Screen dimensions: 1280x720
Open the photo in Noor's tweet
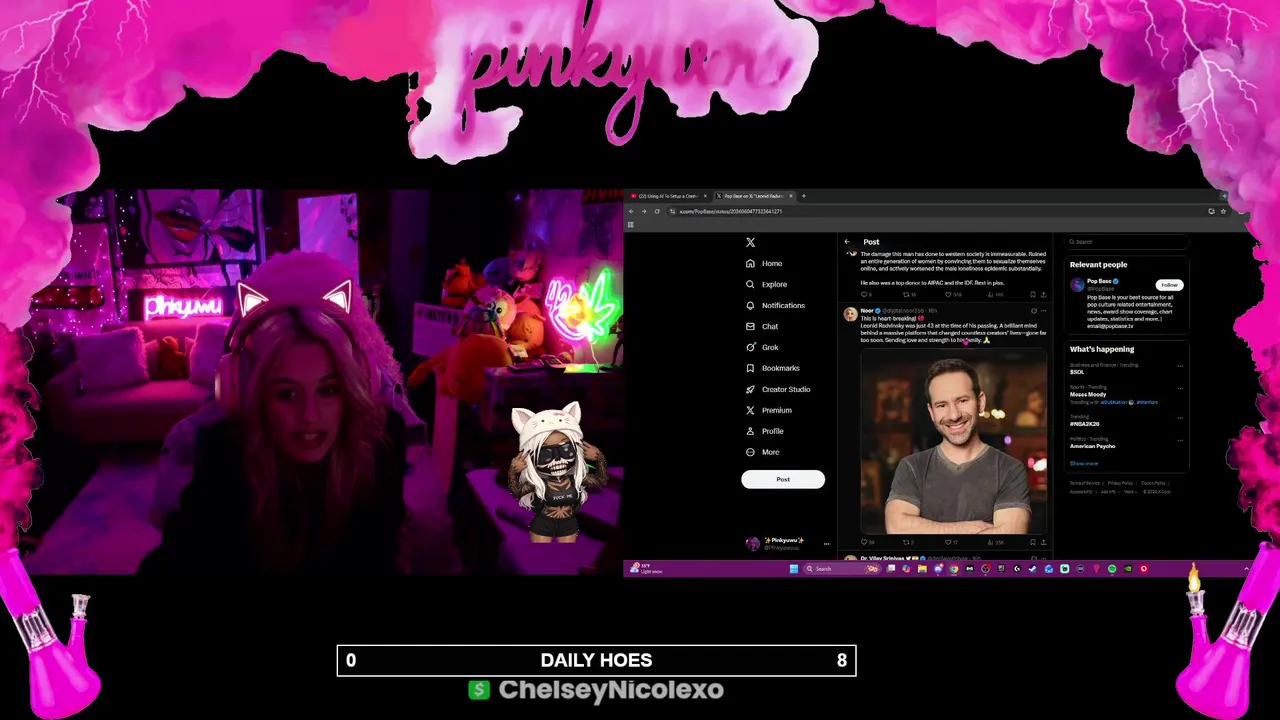(954, 440)
